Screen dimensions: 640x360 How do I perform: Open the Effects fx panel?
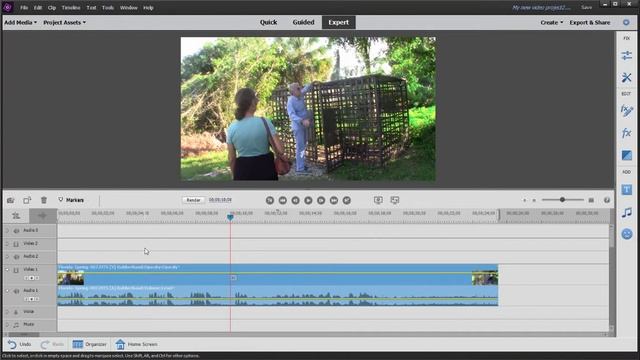627,133
